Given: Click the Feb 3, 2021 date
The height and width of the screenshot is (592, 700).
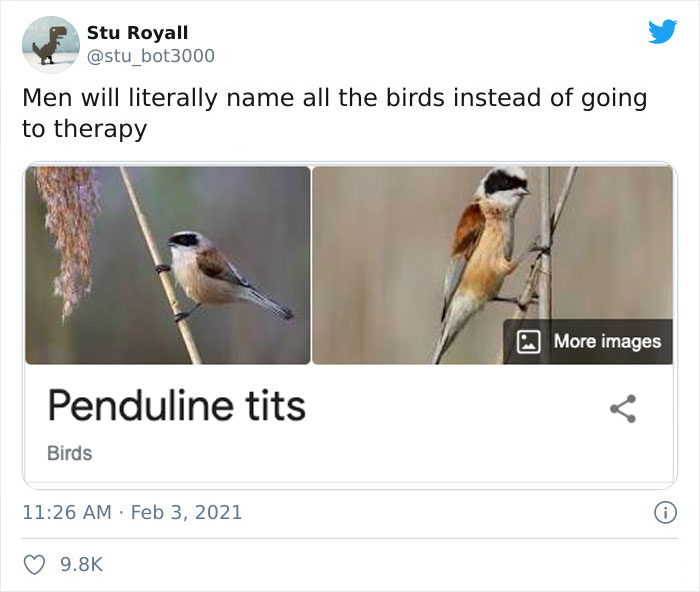Looking at the screenshot, I should [x=186, y=512].
